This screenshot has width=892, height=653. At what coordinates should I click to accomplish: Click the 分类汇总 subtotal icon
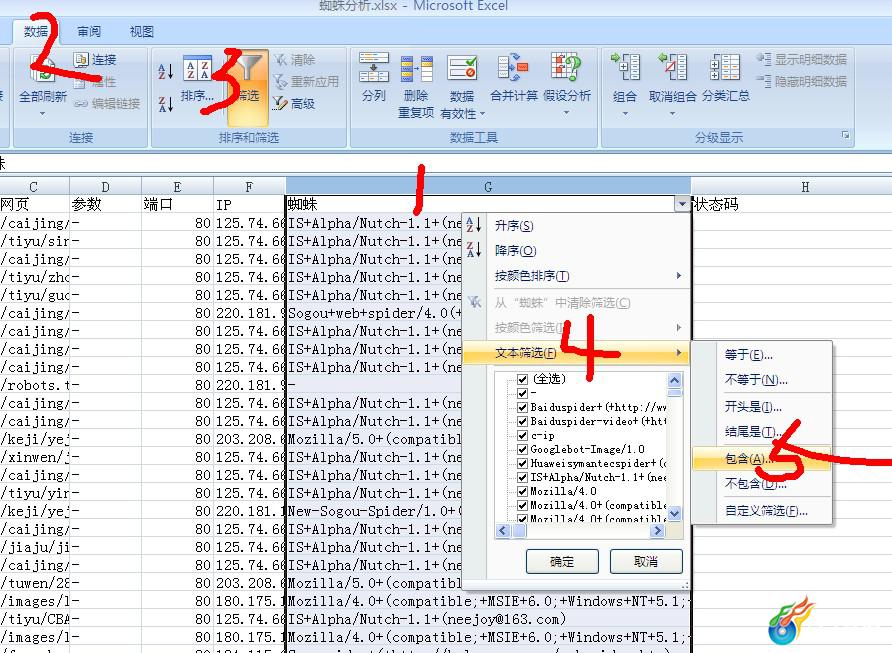pyautogui.click(x=725, y=67)
